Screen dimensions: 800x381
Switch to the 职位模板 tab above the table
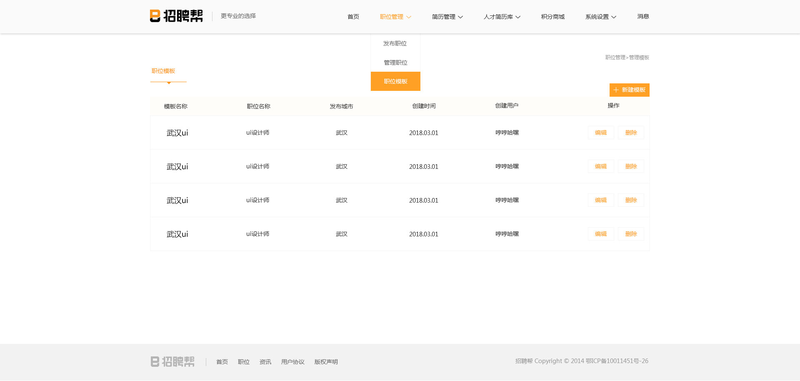point(163,71)
